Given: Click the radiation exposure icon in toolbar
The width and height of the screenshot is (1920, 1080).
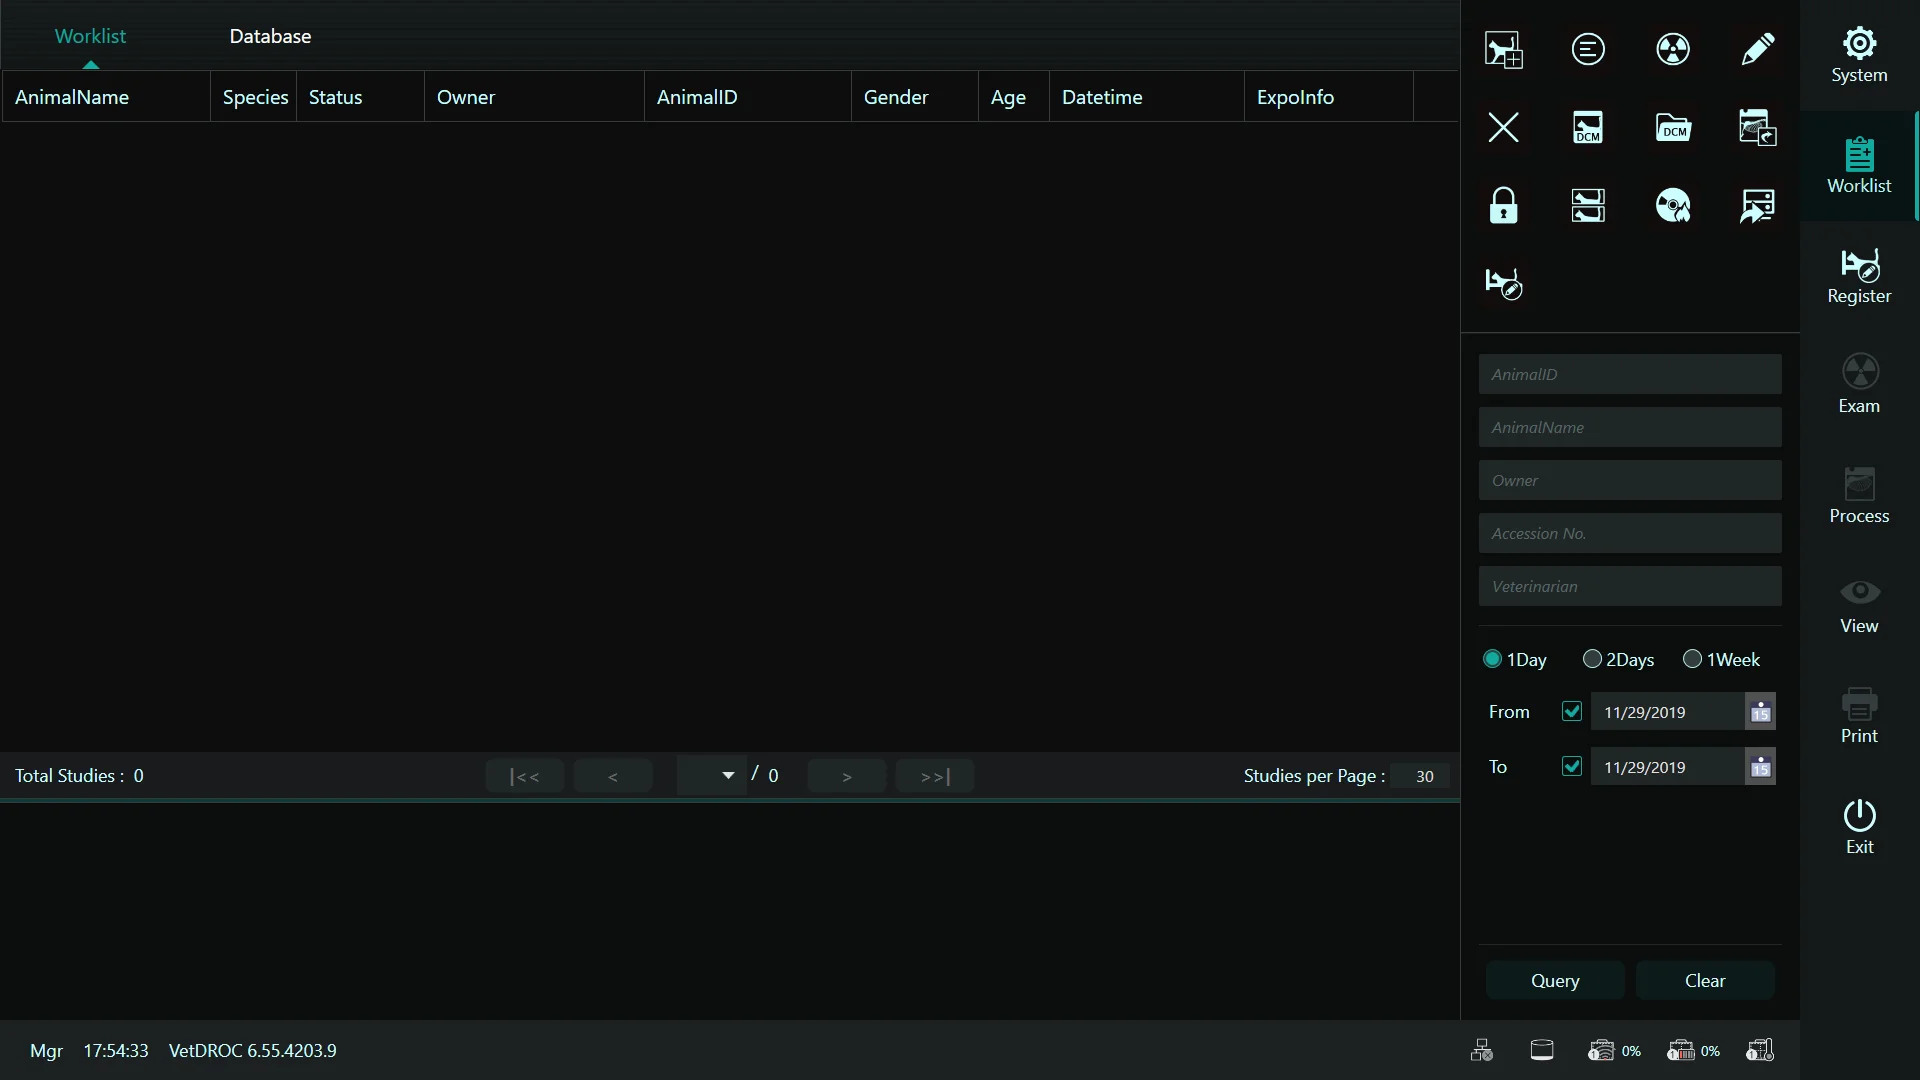Looking at the screenshot, I should pyautogui.click(x=1673, y=49).
